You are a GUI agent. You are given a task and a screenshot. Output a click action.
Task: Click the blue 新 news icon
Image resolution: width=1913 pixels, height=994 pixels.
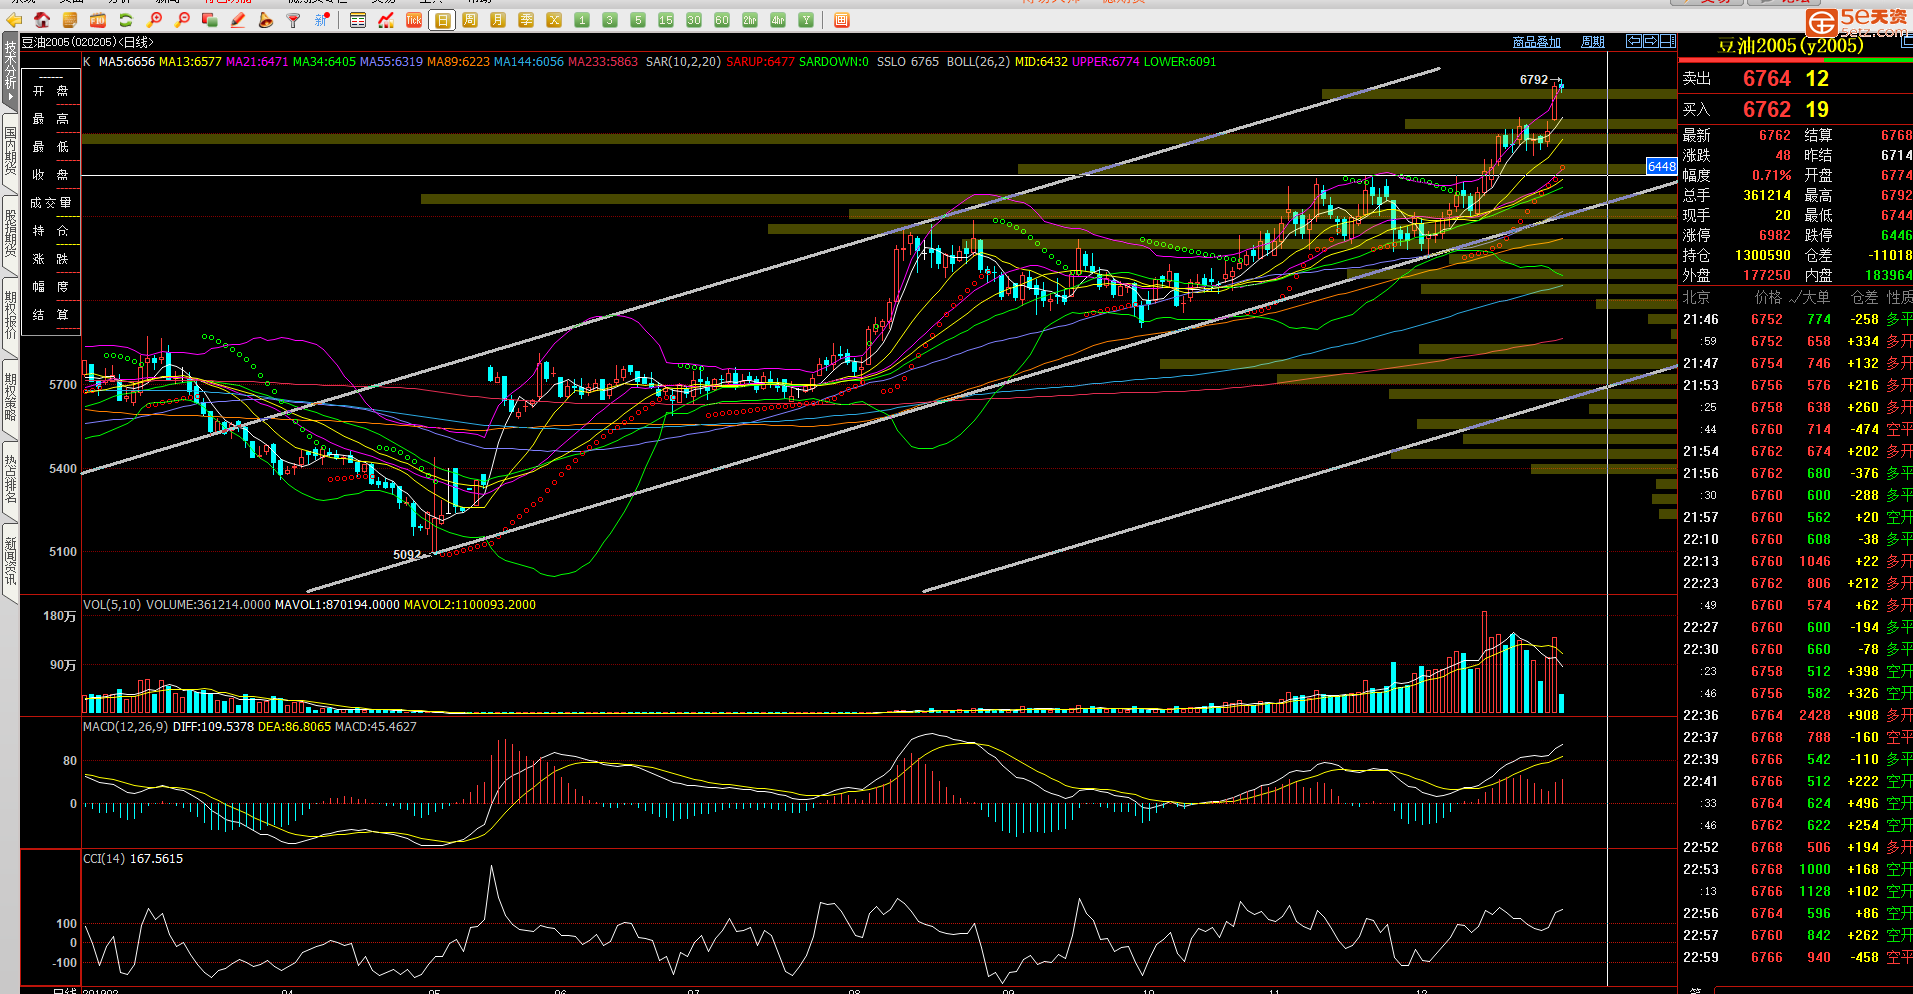(322, 20)
